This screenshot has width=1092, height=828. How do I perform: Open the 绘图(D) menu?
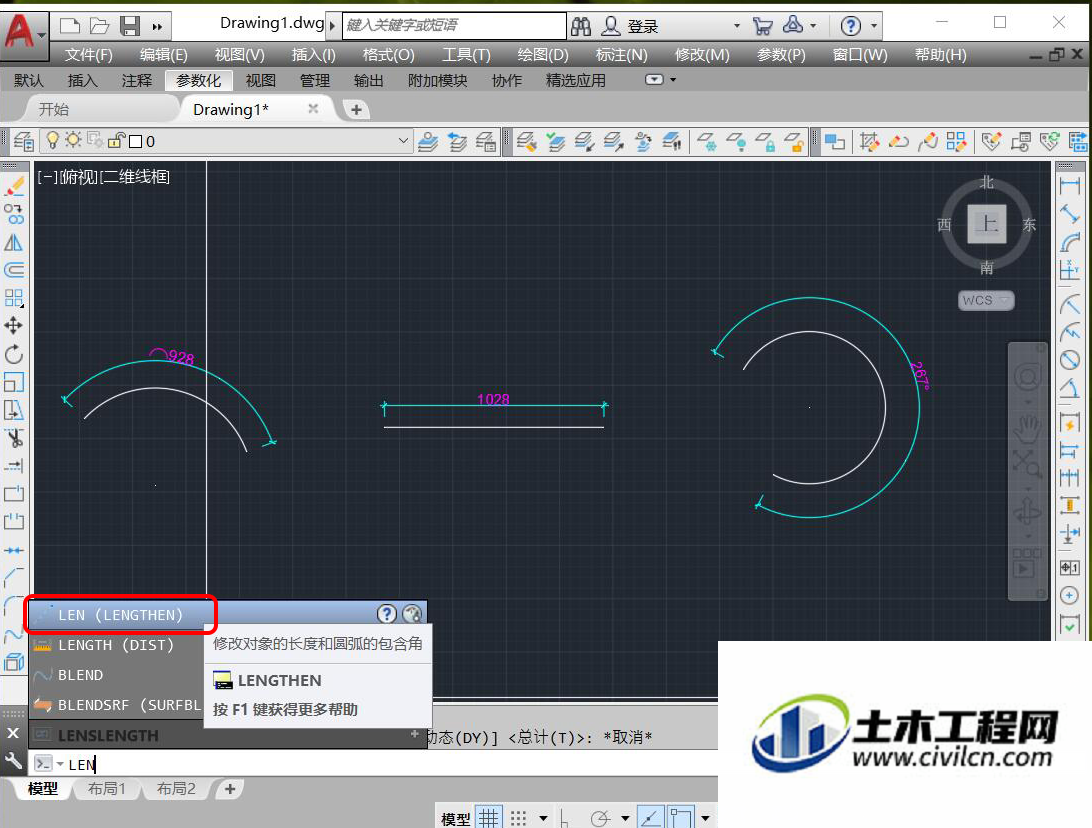[543, 54]
